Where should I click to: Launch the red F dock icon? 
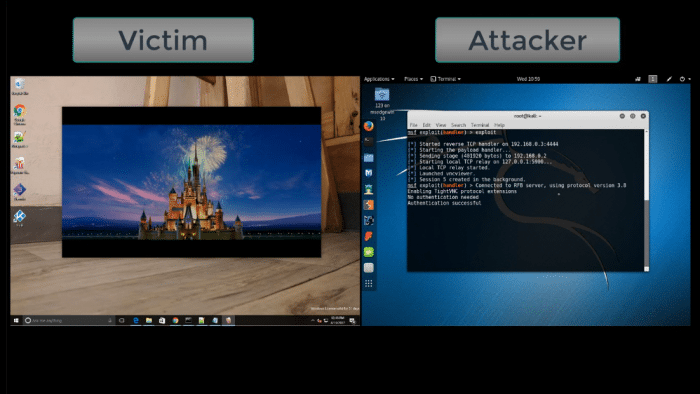click(369, 236)
